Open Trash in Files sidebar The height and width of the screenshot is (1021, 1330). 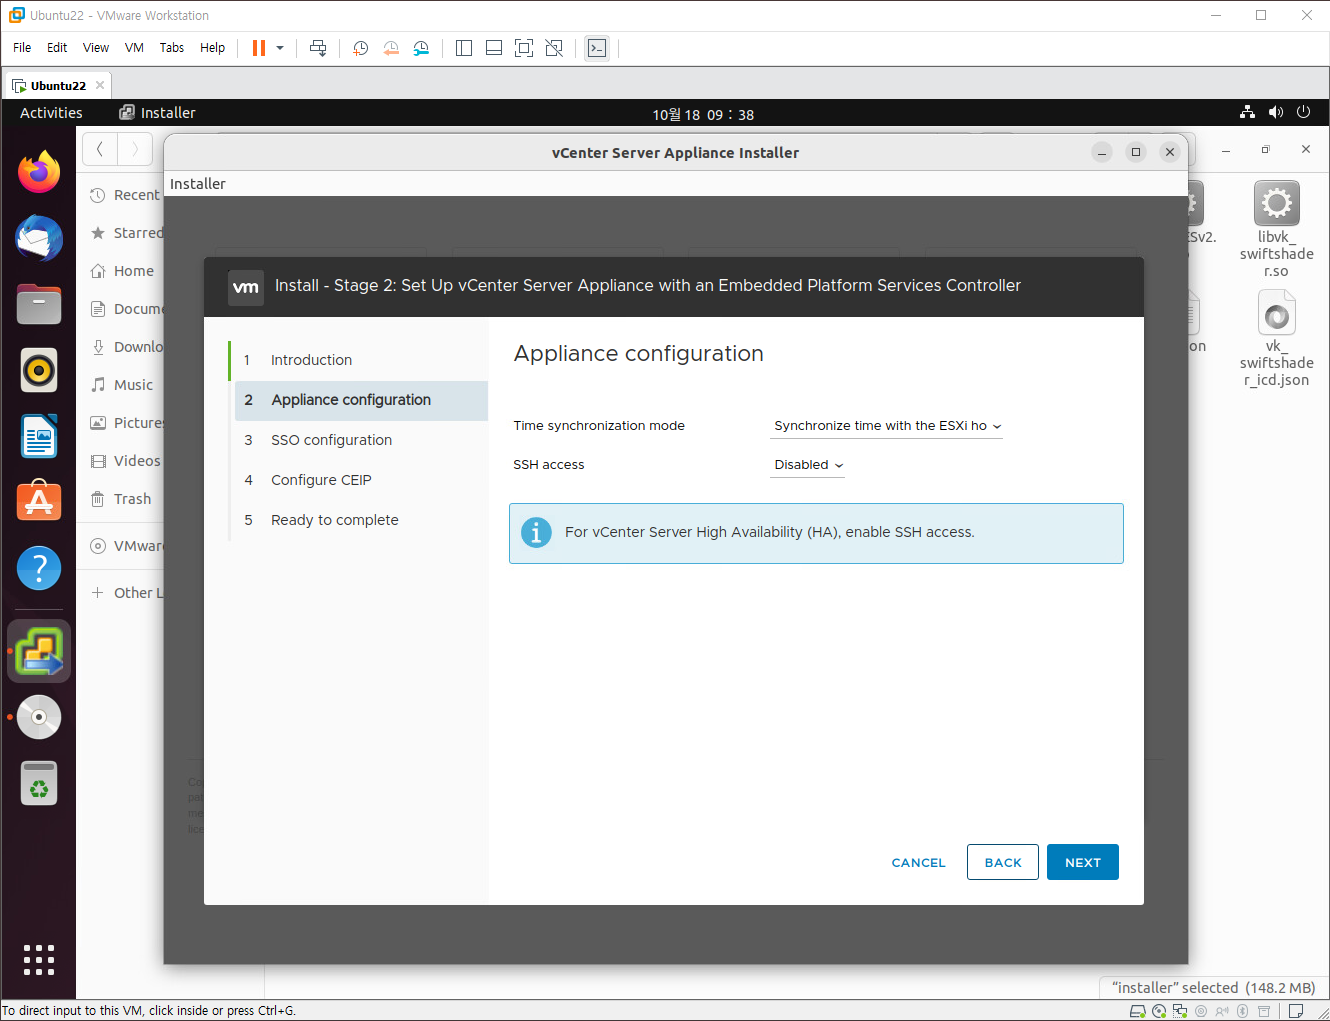[123, 499]
